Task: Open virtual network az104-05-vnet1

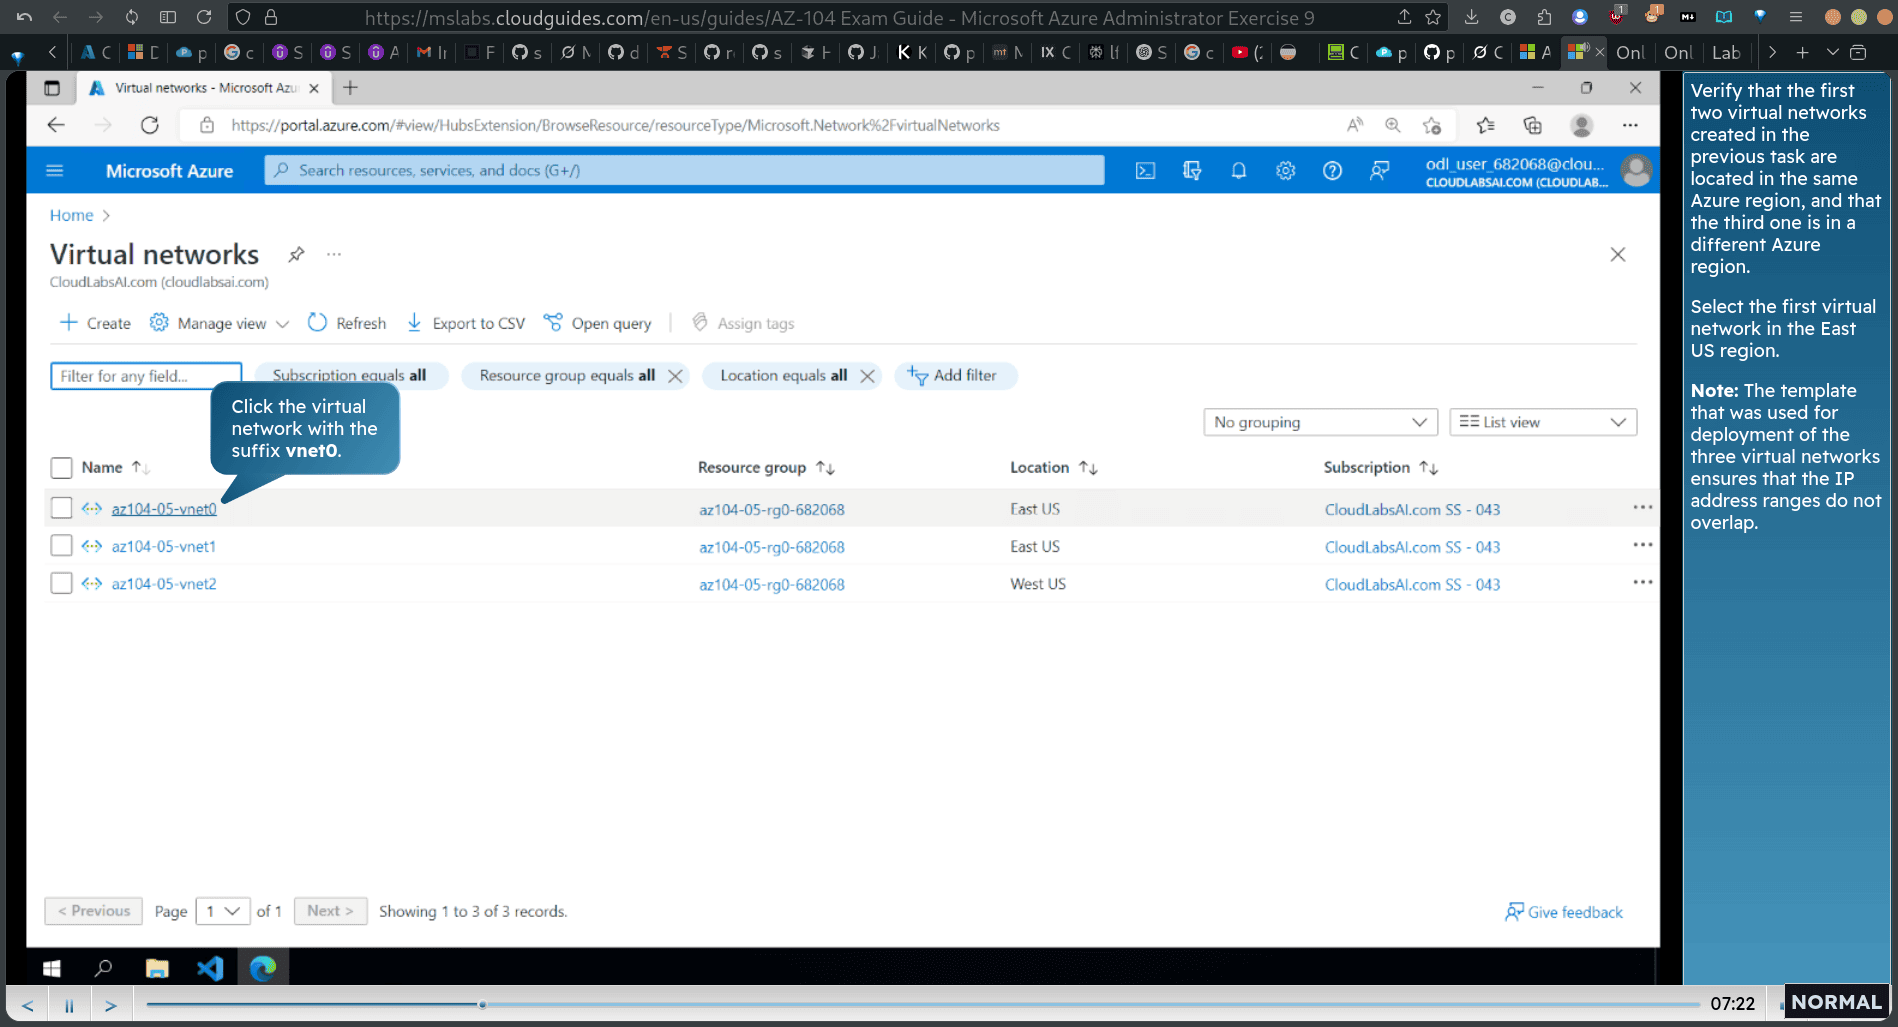Action: pyautogui.click(x=164, y=546)
